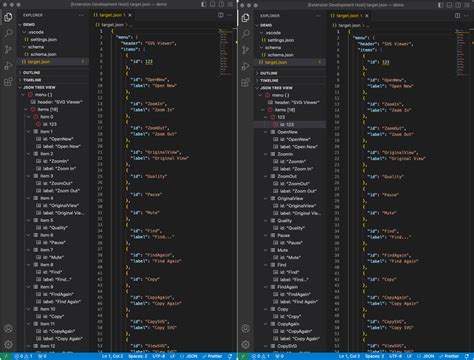474x360 pixels.
Task: Open Source Control in left window activity bar
Action: 8,49
